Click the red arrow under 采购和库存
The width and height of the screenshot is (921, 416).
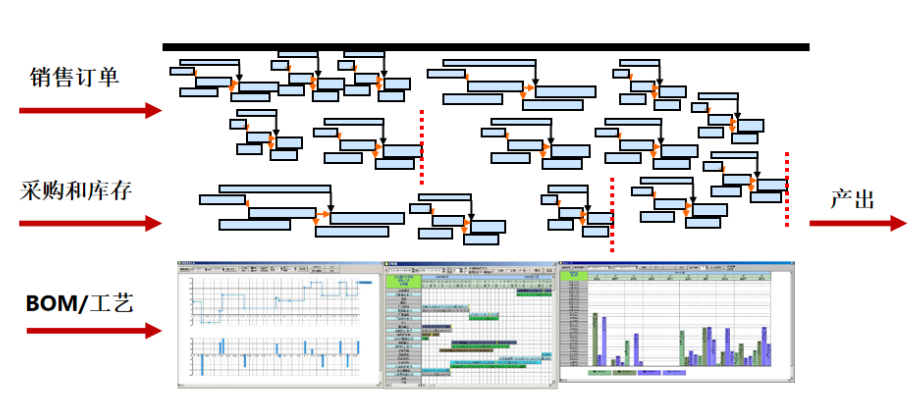pyautogui.click(x=88, y=223)
